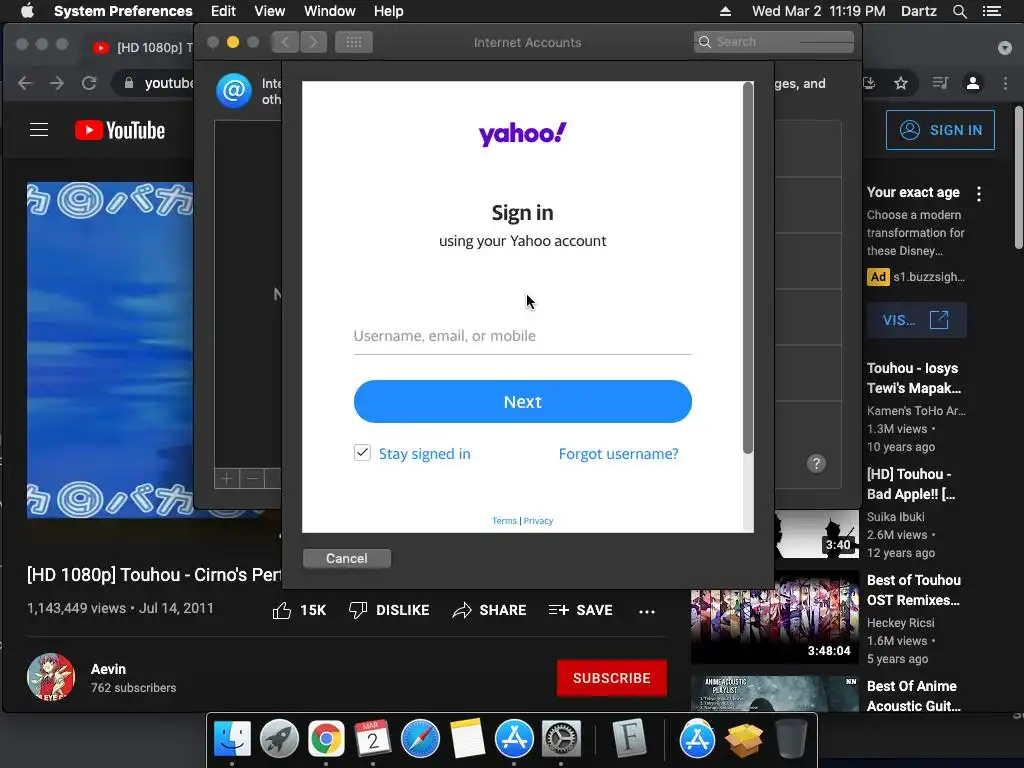Screen dimensions: 1024x768
Task: Open Chrome media control icon
Action: click(940, 83)
